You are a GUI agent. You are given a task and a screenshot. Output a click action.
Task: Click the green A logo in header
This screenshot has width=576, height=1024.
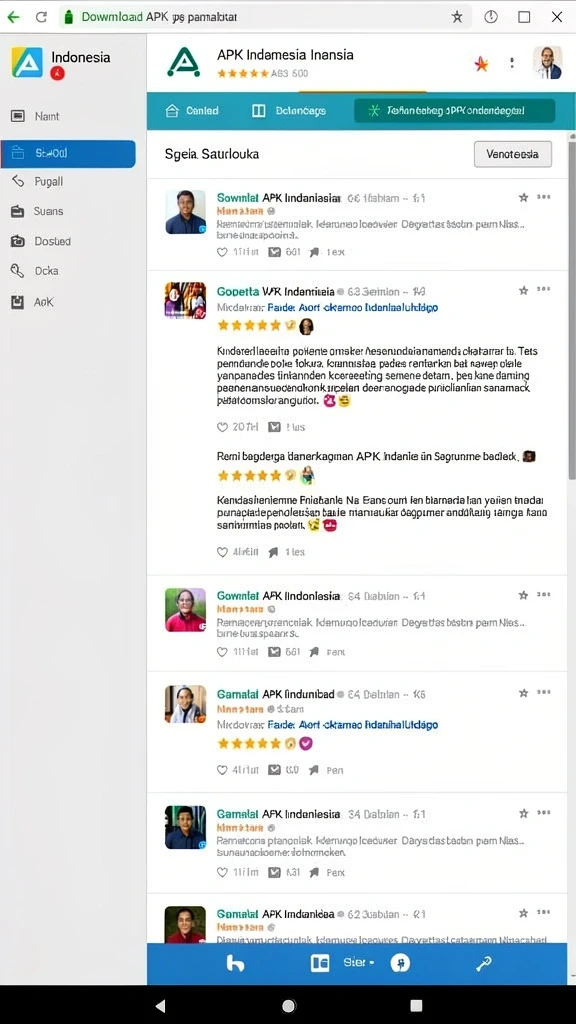pyautogui.click(x=184, y=62)
